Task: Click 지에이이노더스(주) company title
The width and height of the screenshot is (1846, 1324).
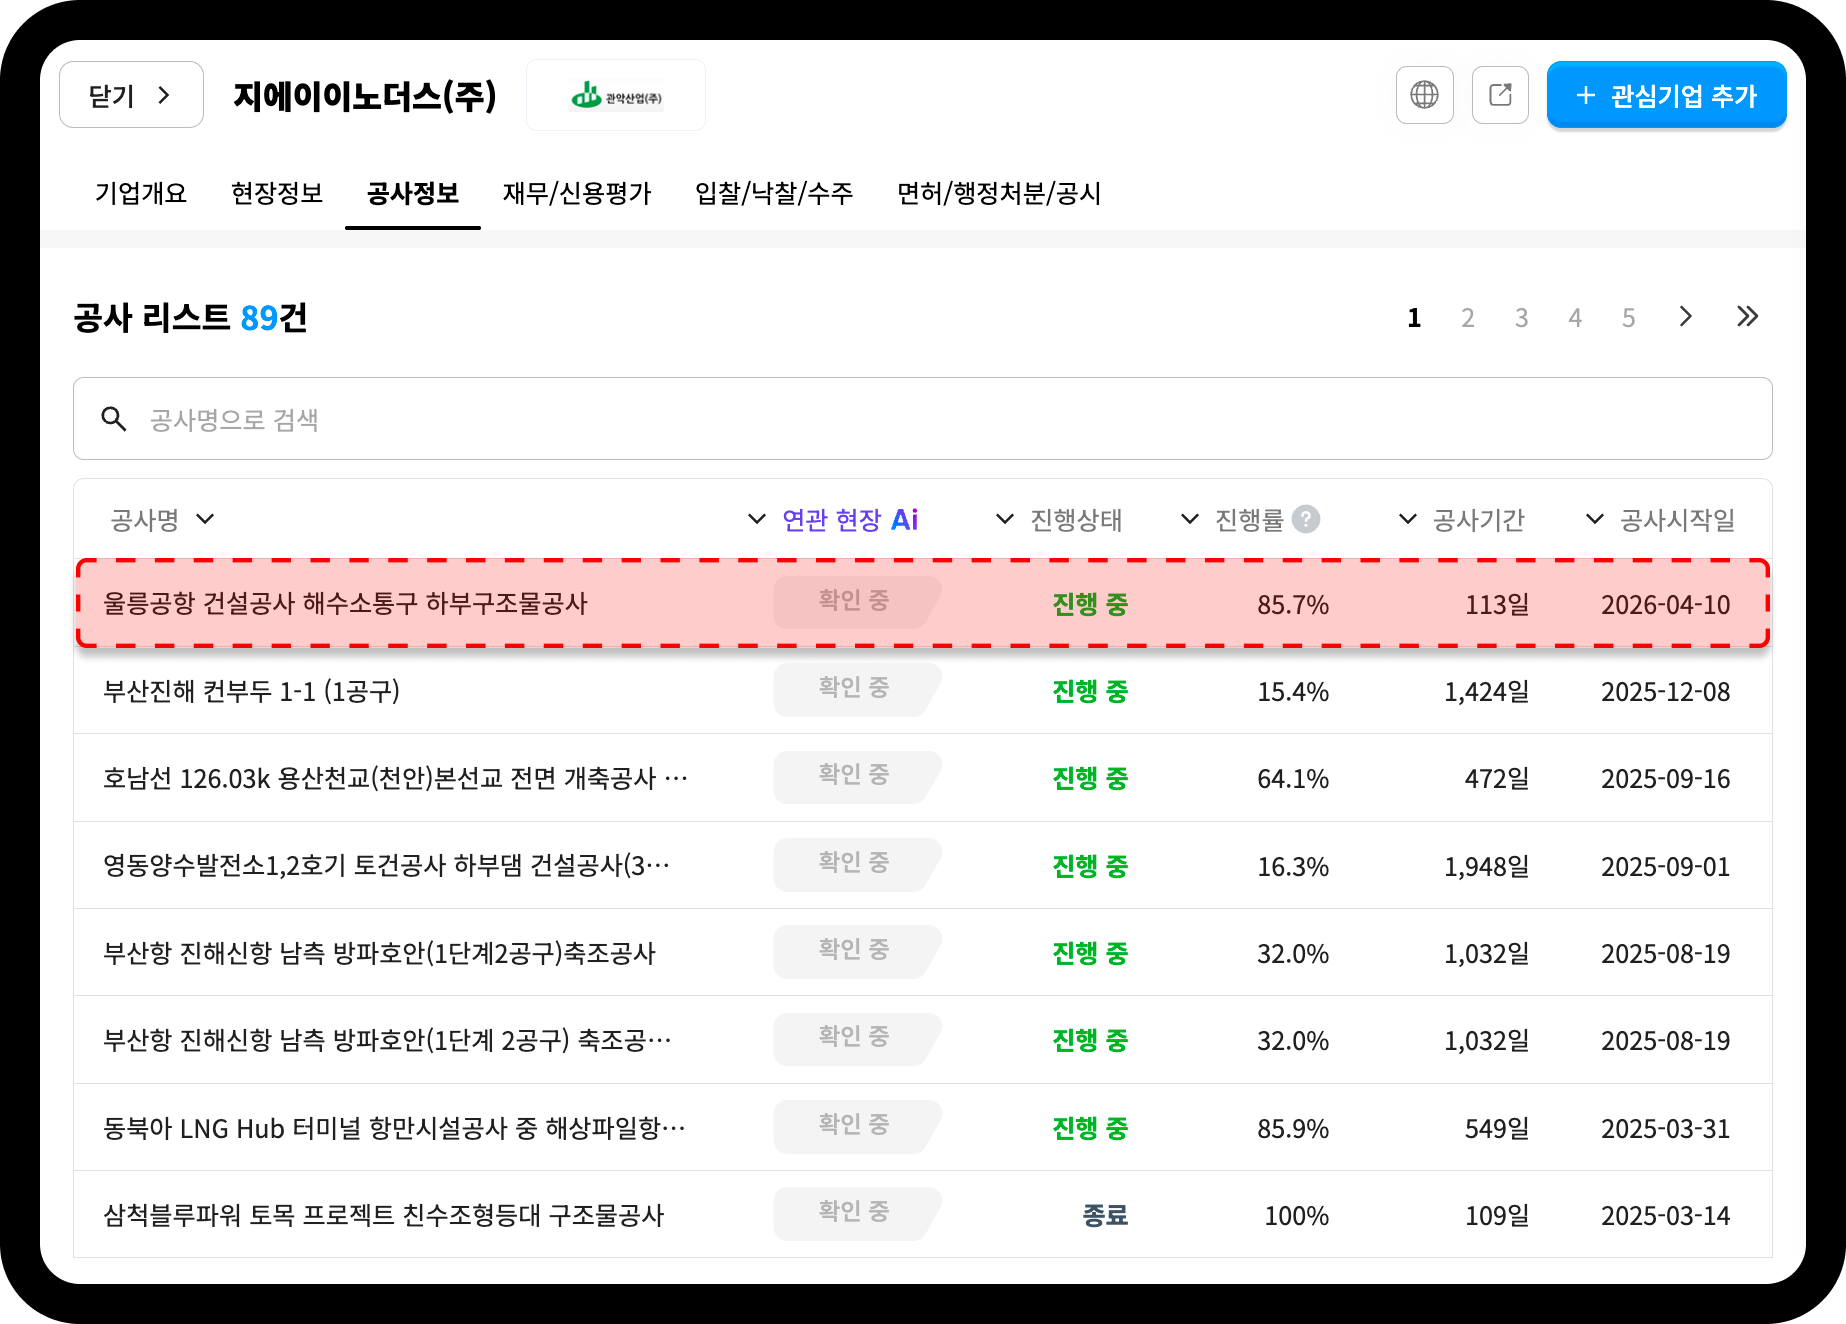Action: (x=365, y=96)
